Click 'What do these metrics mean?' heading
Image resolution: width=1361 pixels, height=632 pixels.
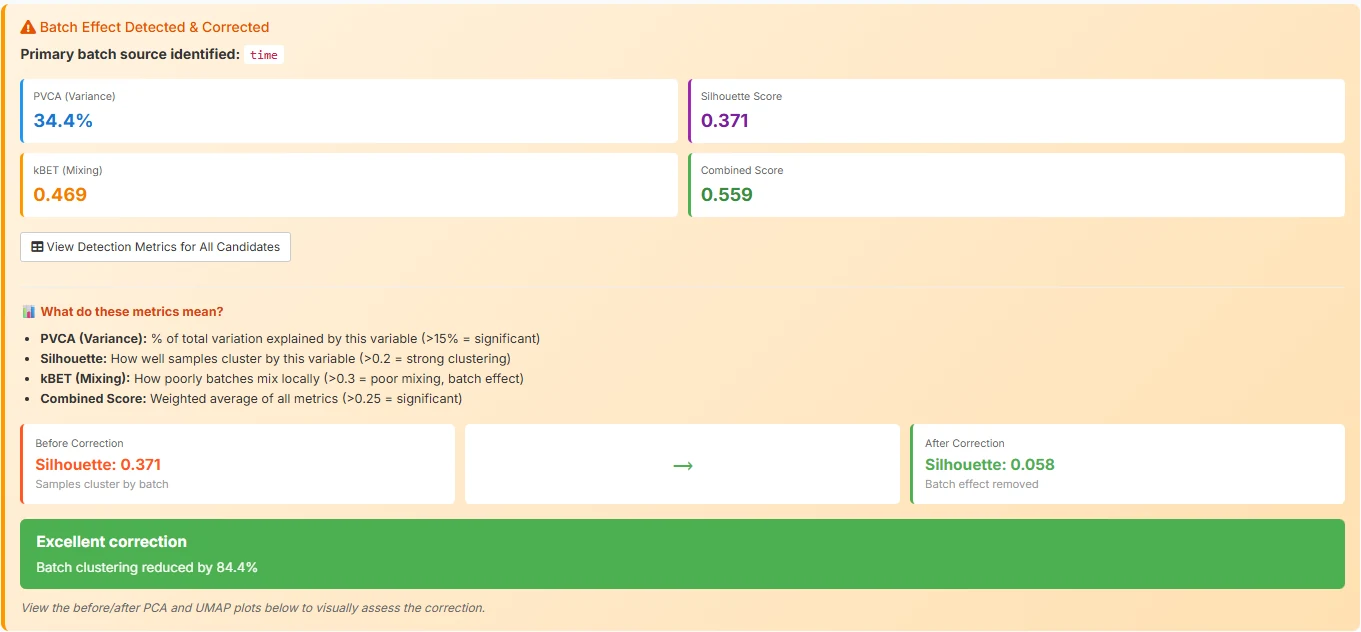132,312
